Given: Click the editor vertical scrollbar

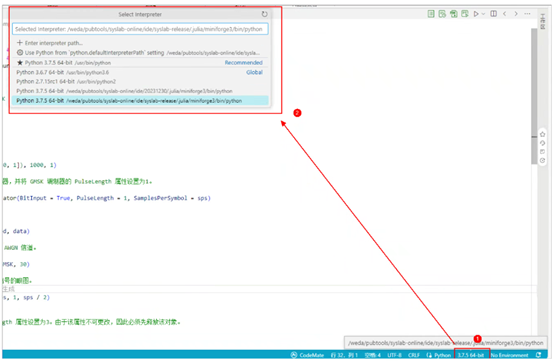Looking at the screenshot, I should pos(534,95).
